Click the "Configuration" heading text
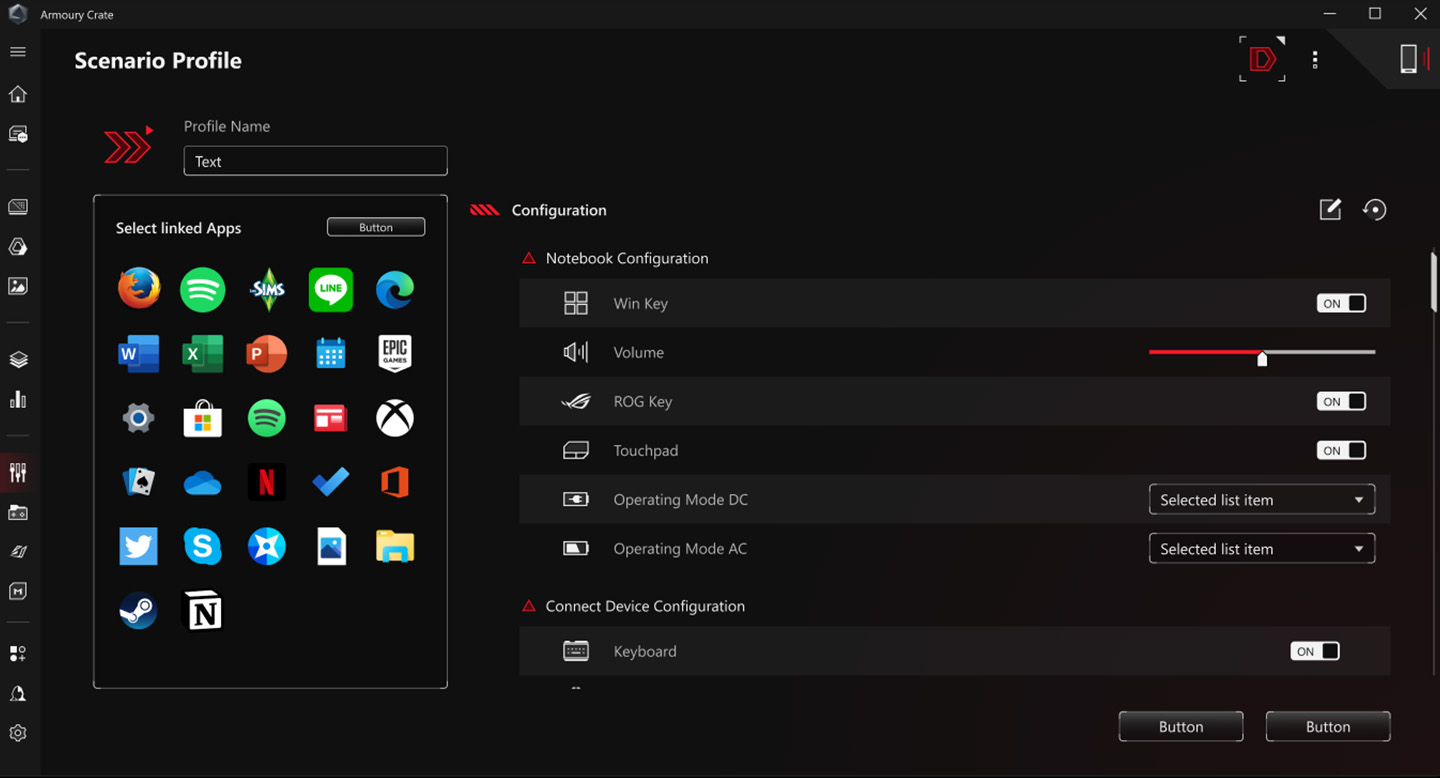The width and height of the screenshot is (1440, 778). point(559,210)
